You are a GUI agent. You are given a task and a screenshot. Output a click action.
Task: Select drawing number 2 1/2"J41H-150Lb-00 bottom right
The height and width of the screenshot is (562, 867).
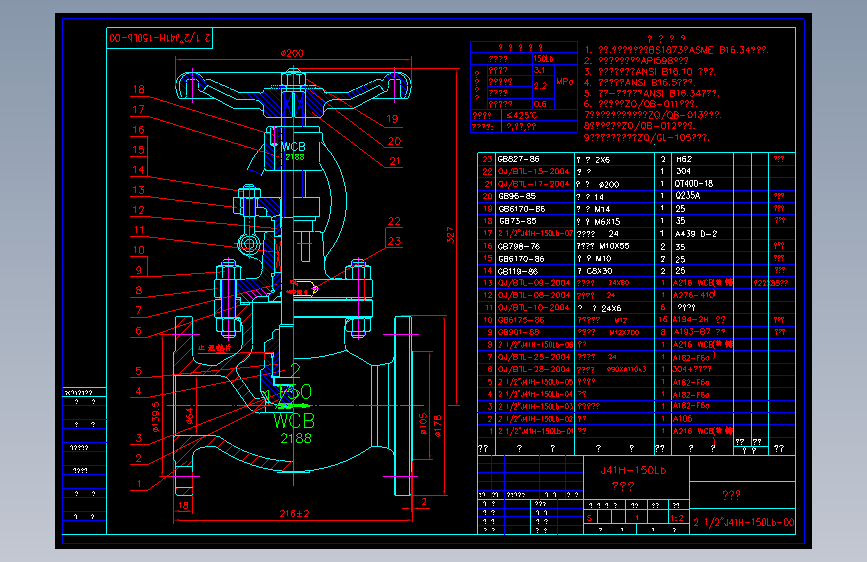tap(744, 523)
